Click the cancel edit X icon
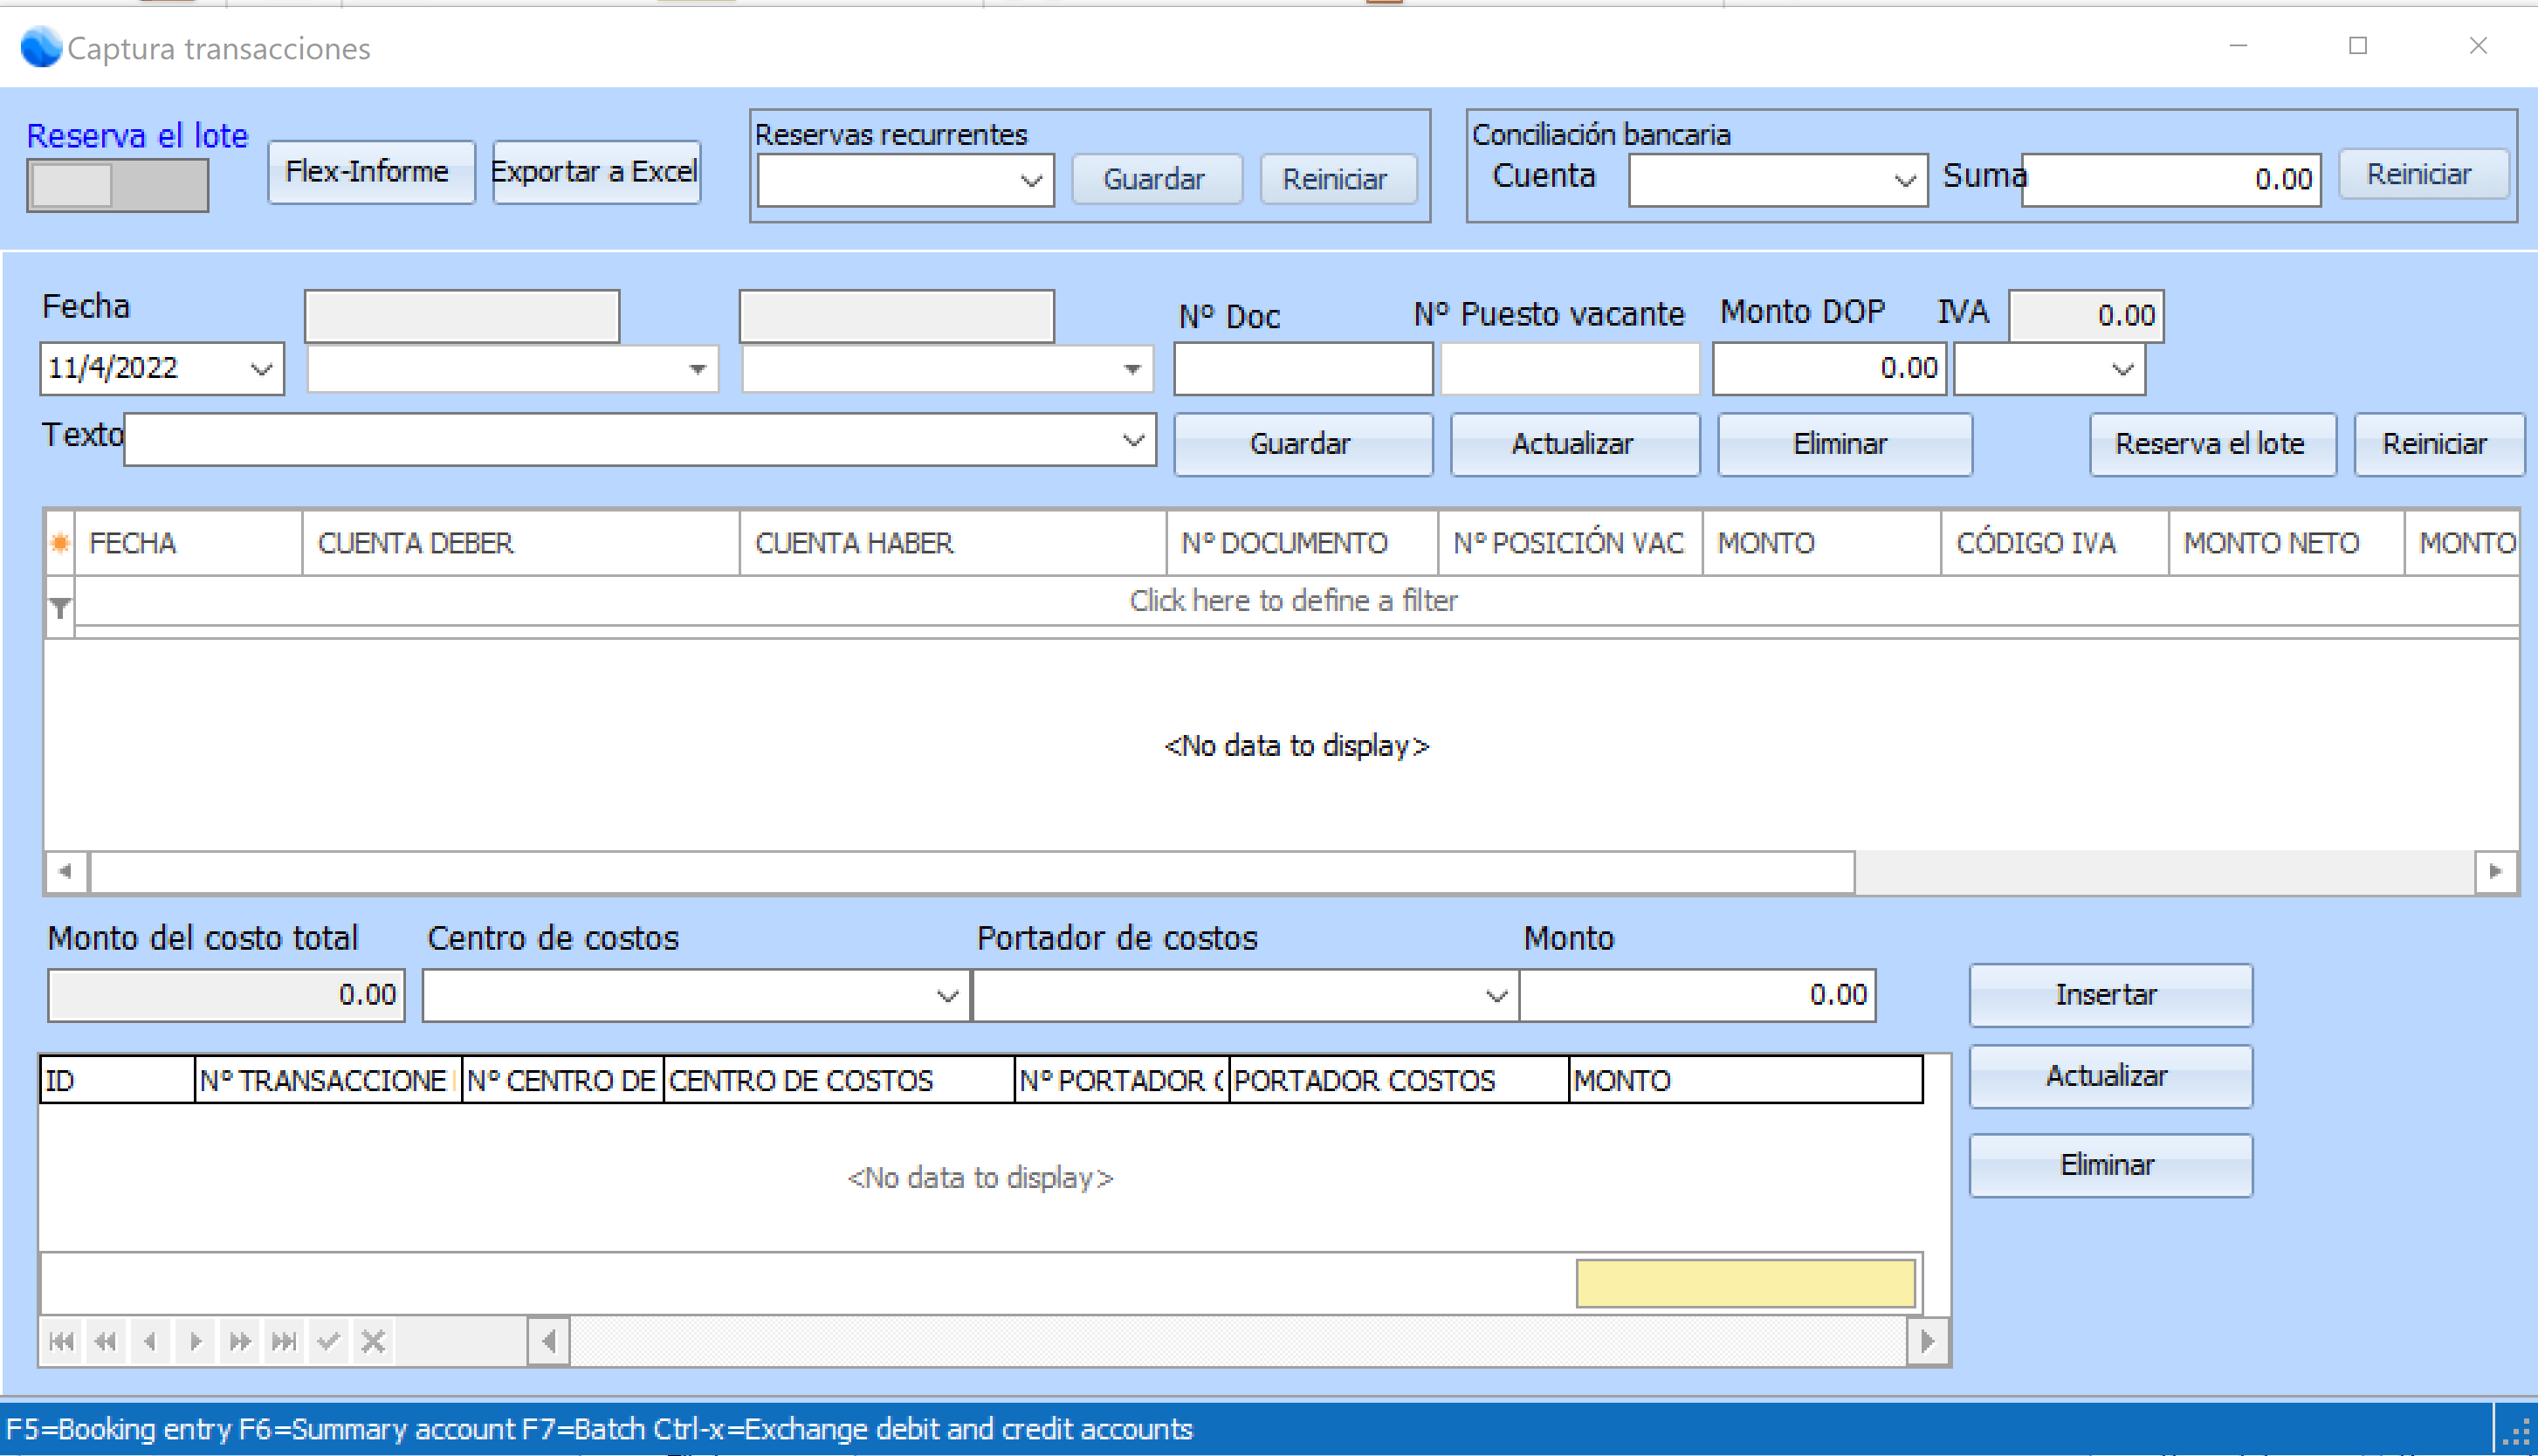 (373, 1341)
